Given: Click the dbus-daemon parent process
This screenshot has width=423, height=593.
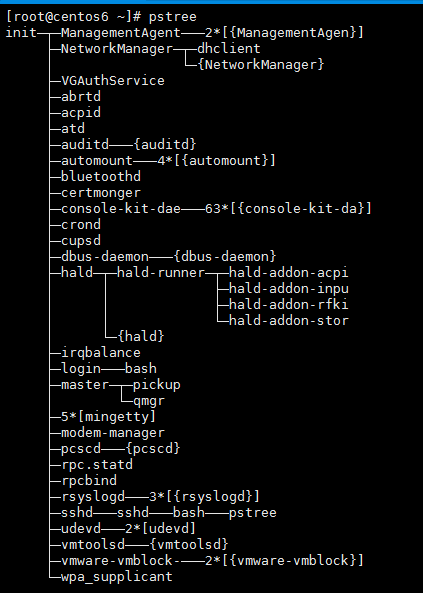Looking at the screenshot, I should (105, 257).
